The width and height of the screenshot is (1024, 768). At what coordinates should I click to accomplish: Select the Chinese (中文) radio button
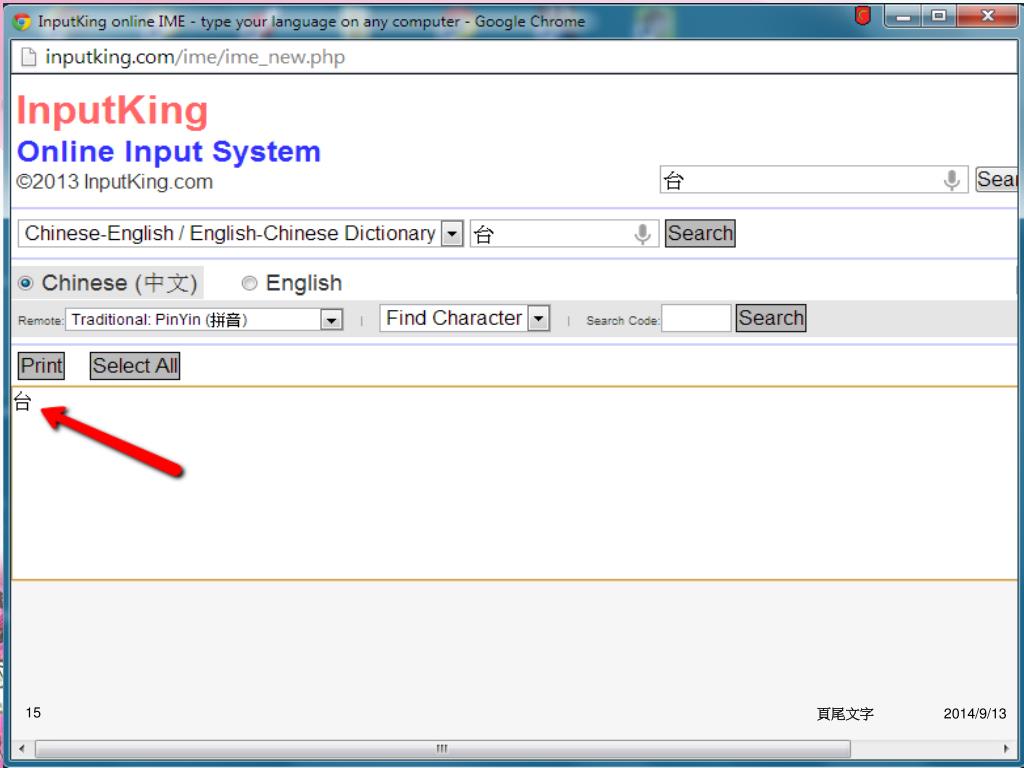26,284
